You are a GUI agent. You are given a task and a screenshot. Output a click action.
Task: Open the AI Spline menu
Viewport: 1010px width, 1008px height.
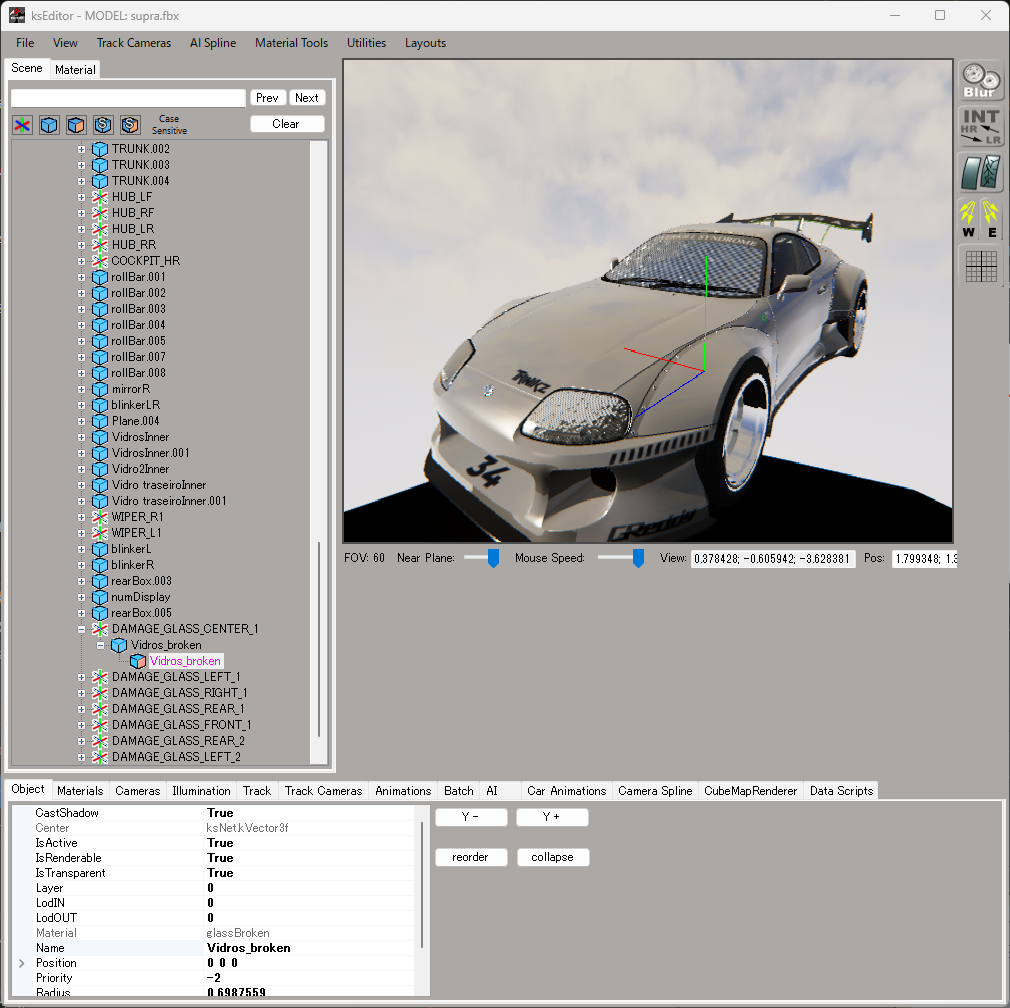[213, 43]
